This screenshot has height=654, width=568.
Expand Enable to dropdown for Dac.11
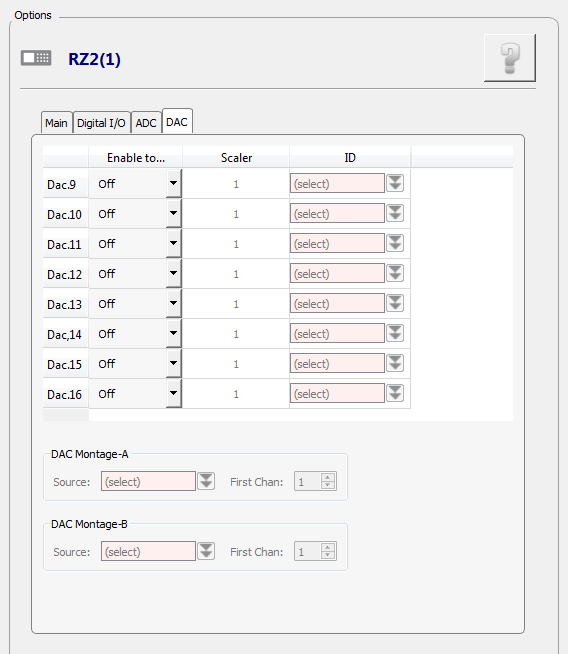(173, 244)
